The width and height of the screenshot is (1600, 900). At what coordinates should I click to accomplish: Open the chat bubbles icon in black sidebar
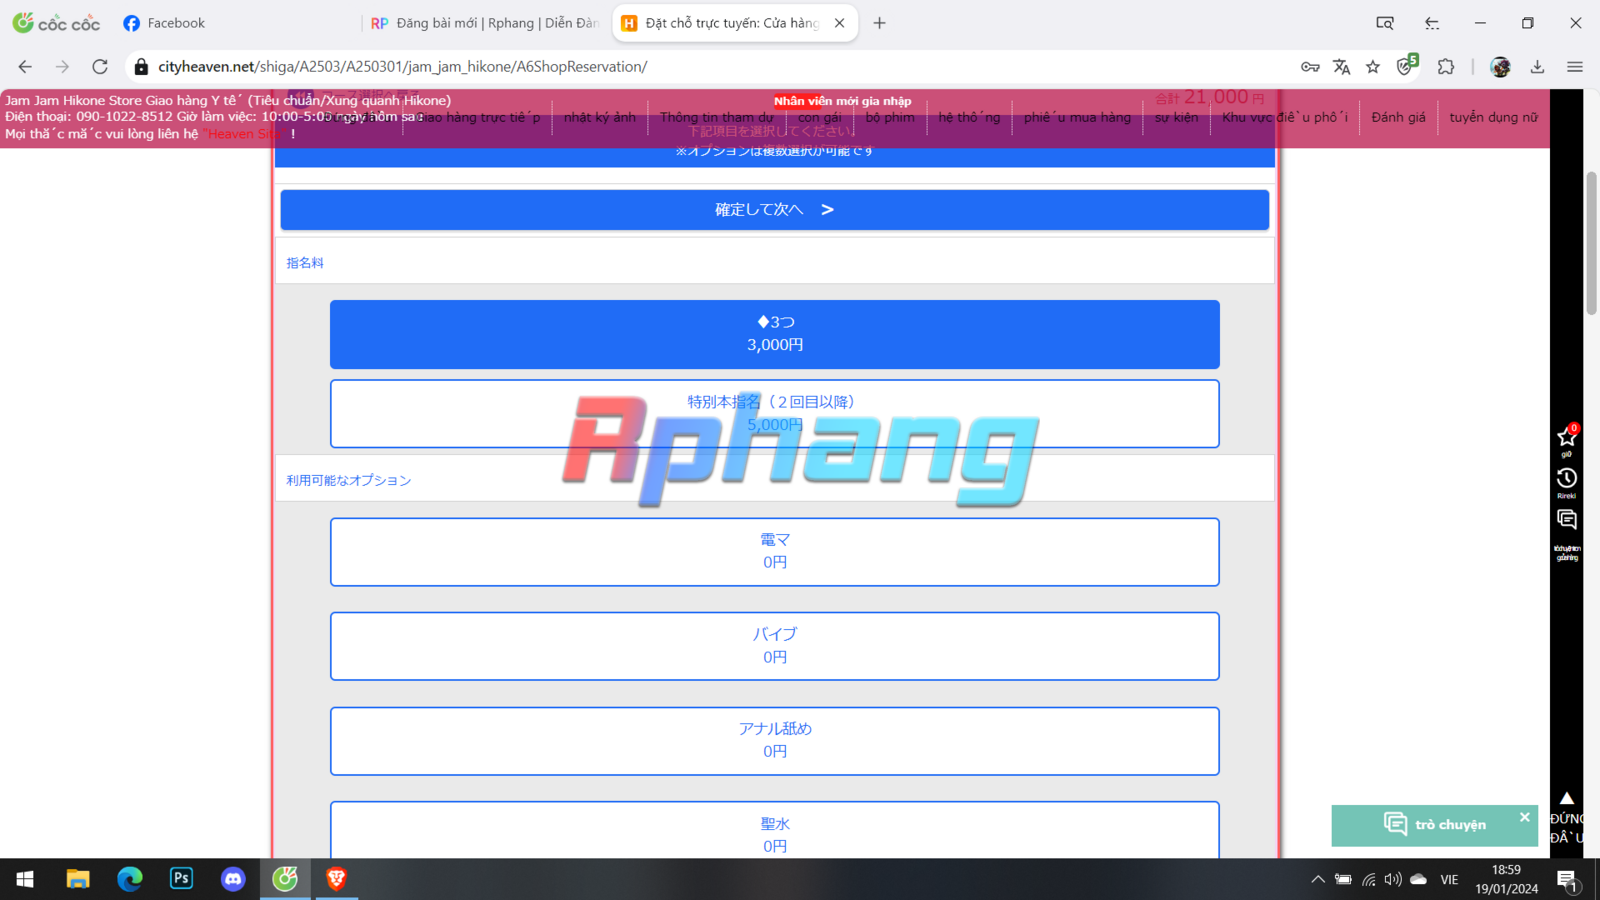click(1567, 520)
